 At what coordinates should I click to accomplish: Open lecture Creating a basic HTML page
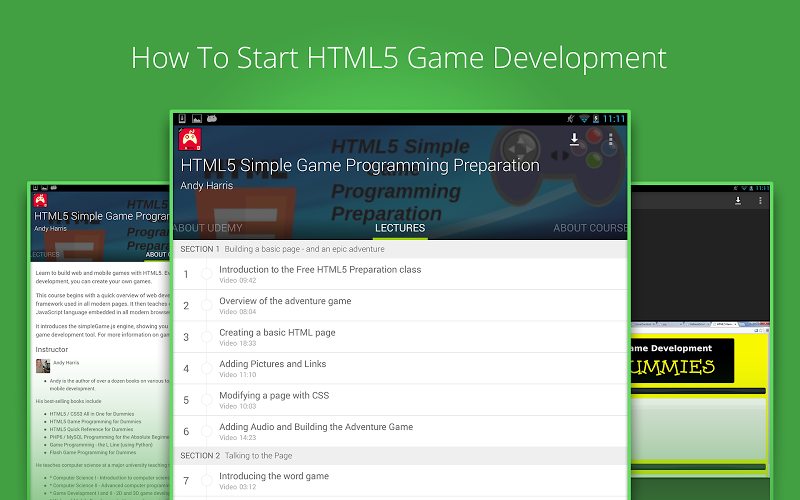tap(400, 337)
